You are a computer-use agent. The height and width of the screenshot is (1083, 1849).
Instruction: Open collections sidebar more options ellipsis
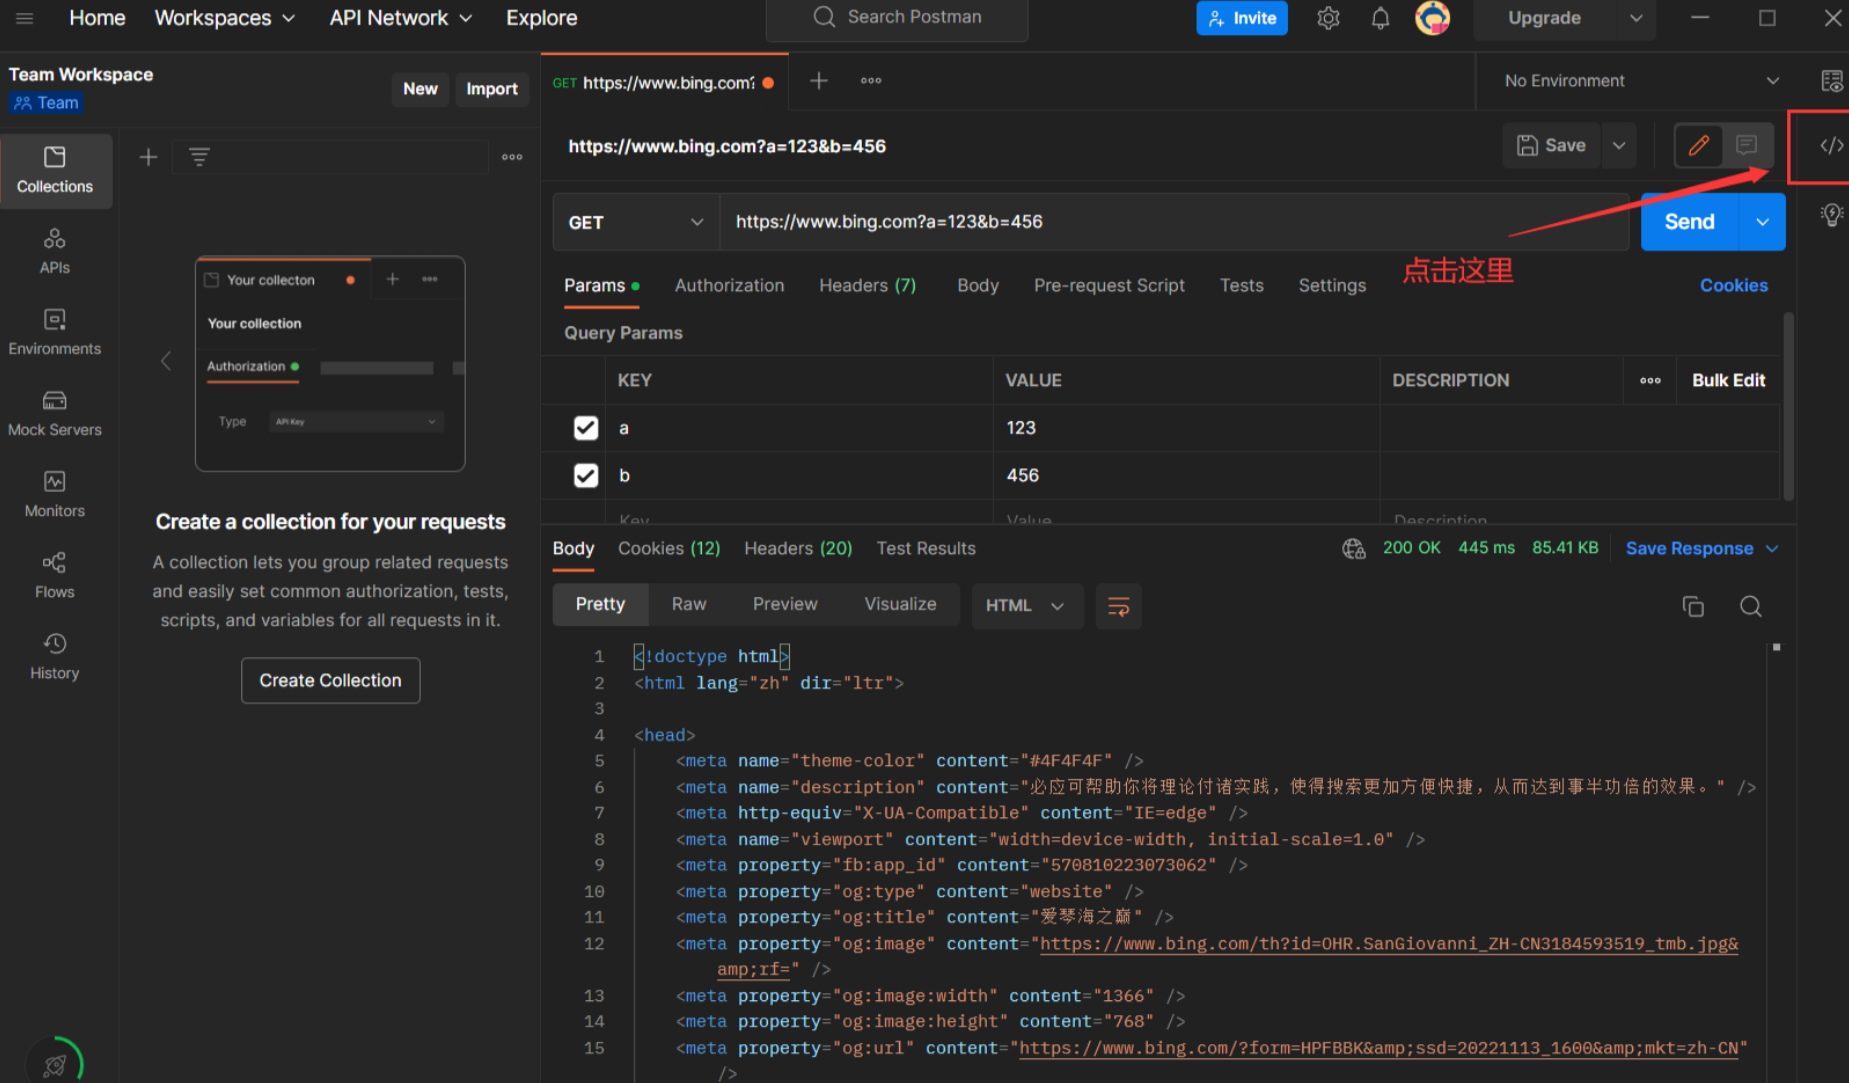pyautogui.click(x=512, y=157)
